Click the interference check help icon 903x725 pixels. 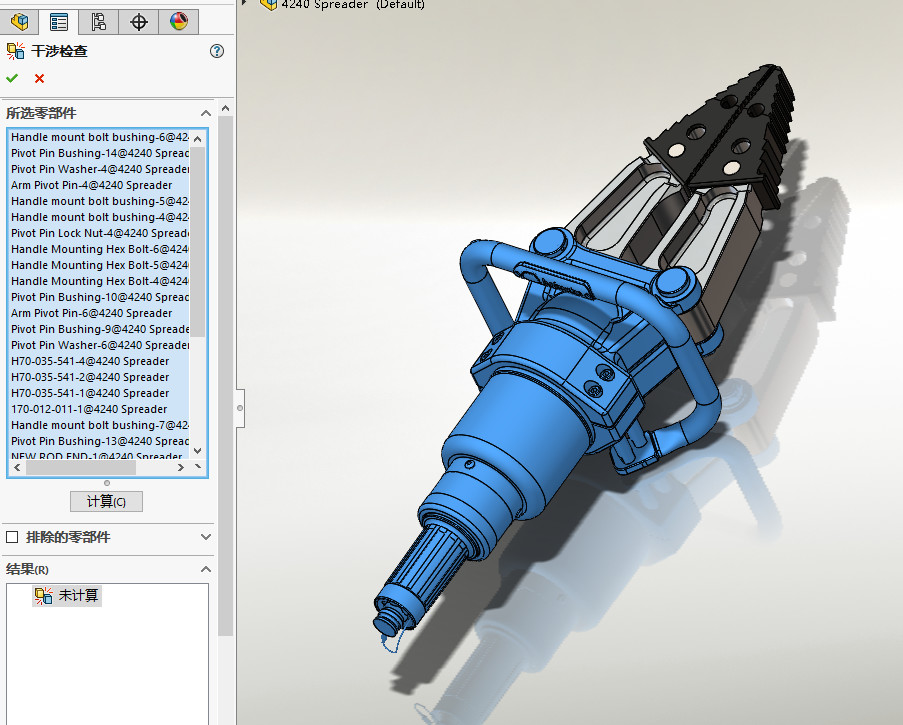[217, 51]
